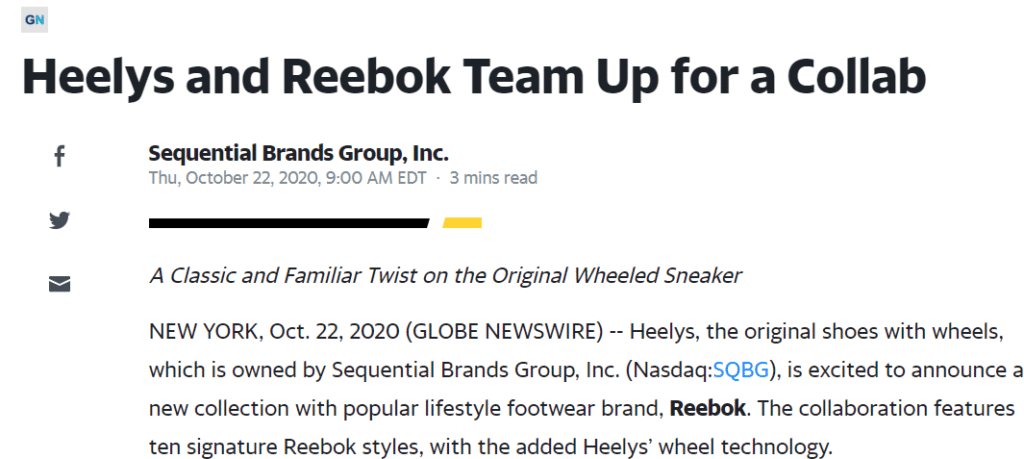Click the black divider bar under byline
This screenshot has height=459, width=1024.
click(x=289, y=223)
